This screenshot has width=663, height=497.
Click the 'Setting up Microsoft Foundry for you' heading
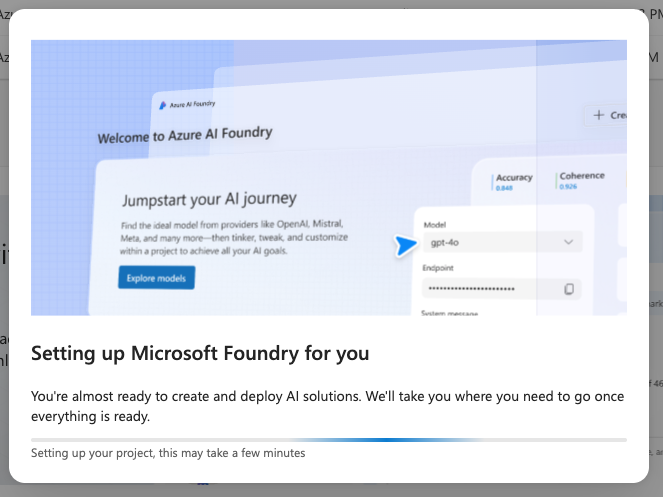click(x=200, y=353)
